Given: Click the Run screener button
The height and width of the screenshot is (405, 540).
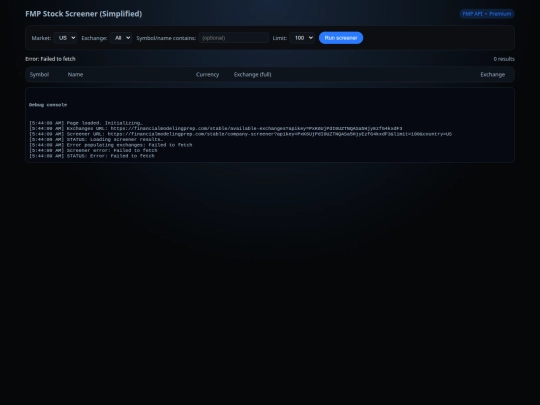Looking at the screenshot, I should tap(341, 38).
